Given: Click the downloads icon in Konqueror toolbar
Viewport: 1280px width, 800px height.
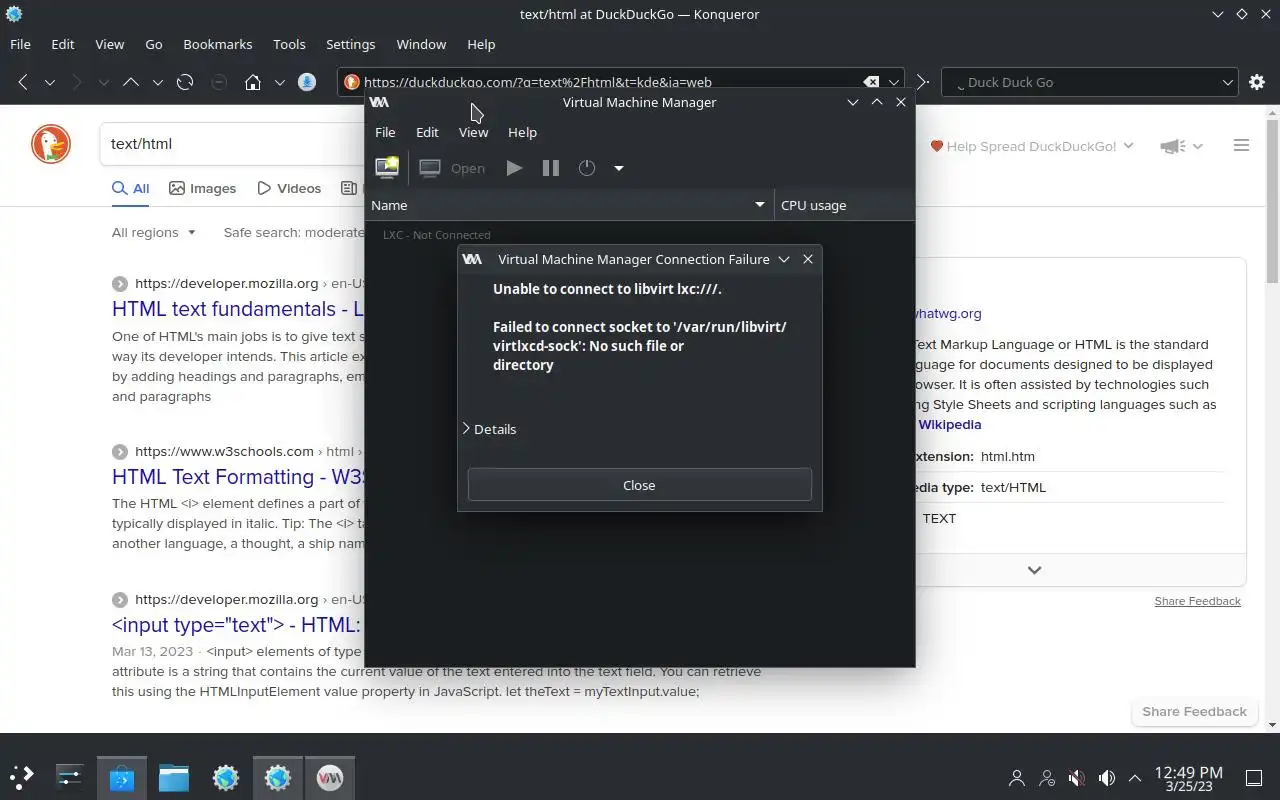Looking at the screenshot, I should coord(308,82).
